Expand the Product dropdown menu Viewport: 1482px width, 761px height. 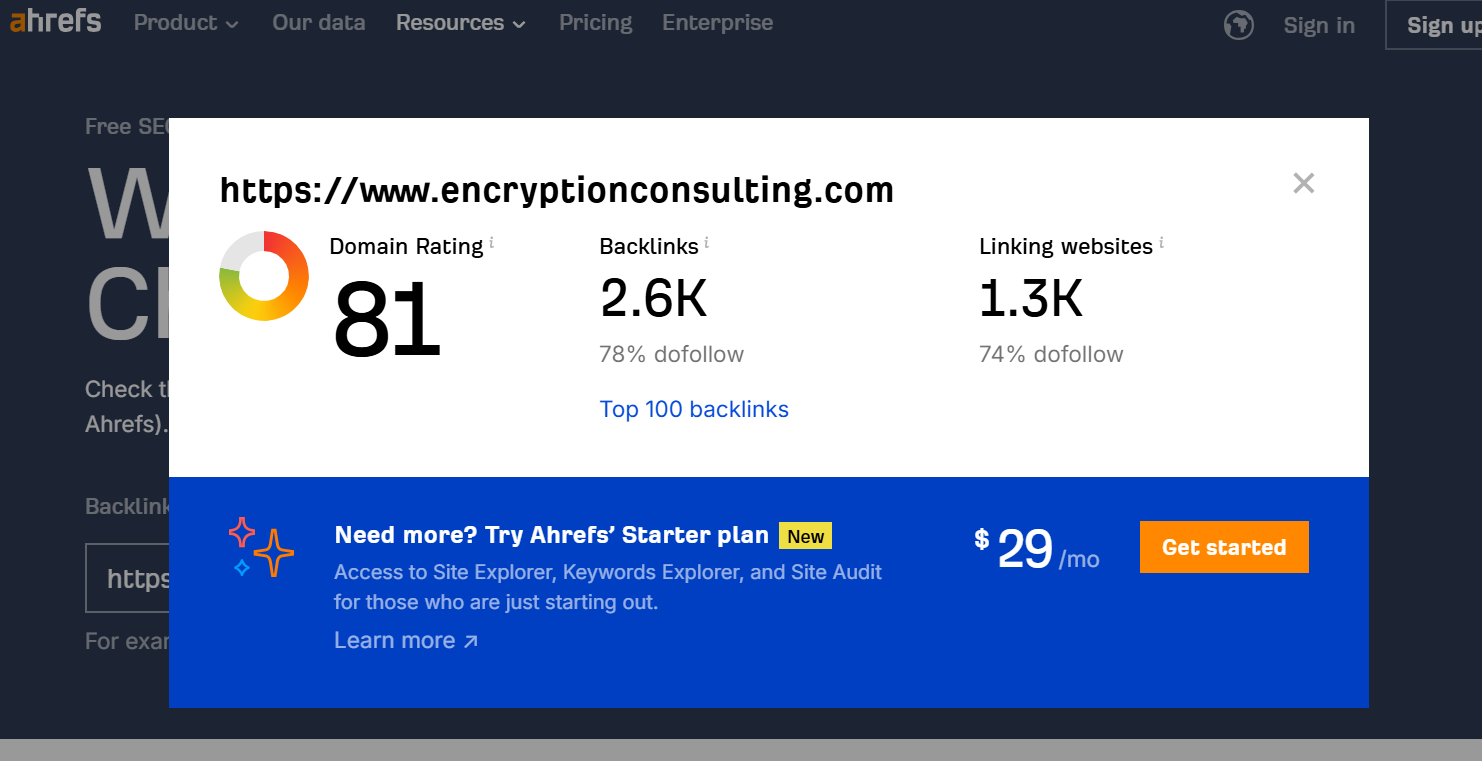(186, 23)
